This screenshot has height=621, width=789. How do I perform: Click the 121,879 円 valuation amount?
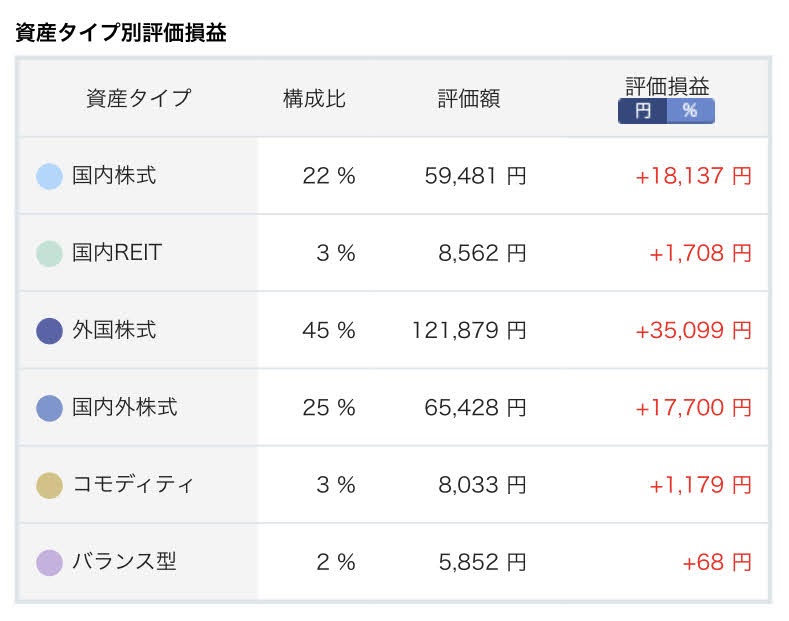click(x=469, y=331)
